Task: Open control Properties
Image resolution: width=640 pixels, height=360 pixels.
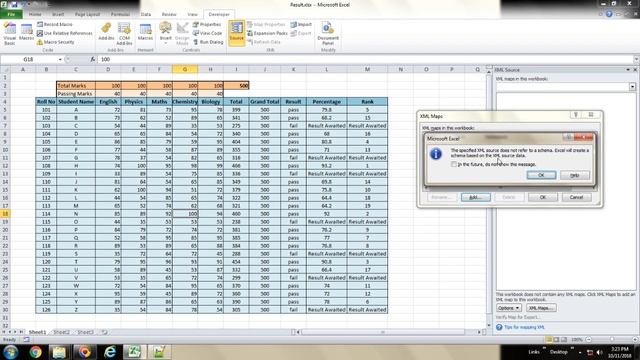Action: [x=207, y=24]
